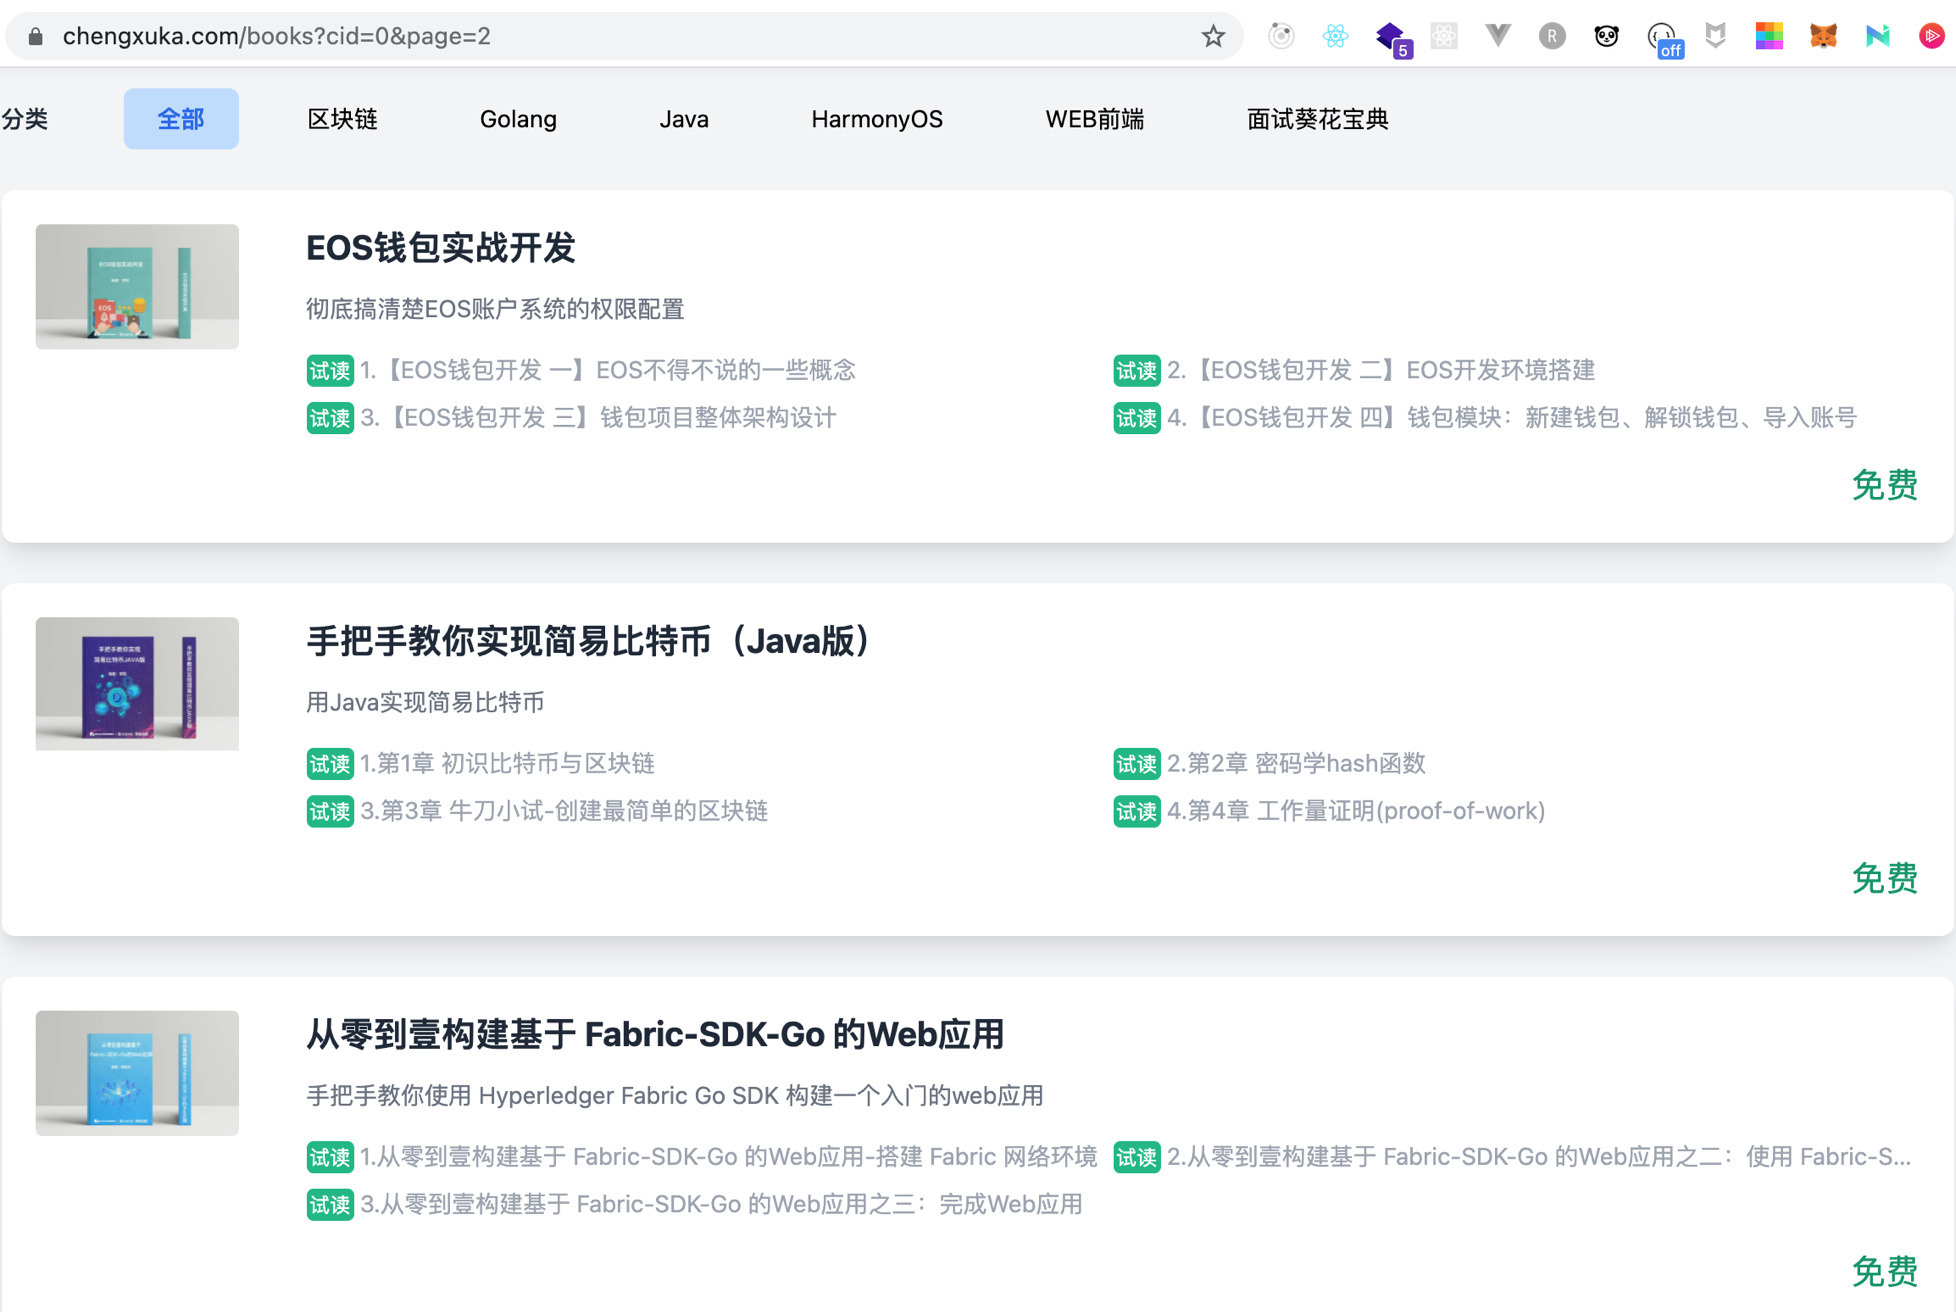Click the colorful grid extension icon
Screen dimensions: 1956x1312
pos(1769,37)
